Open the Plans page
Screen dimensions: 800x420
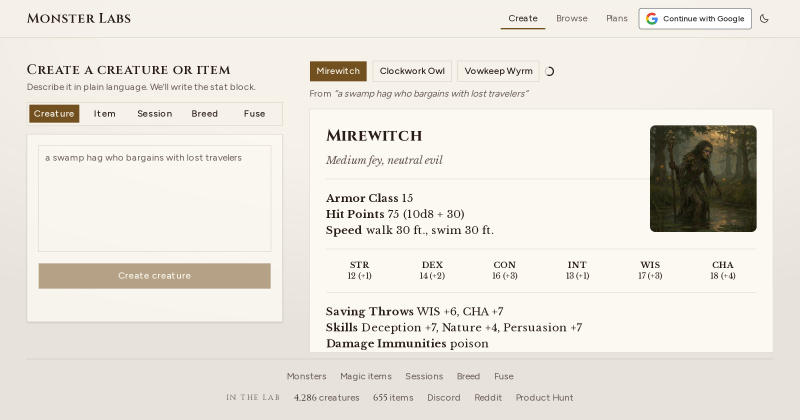(617, 18)
